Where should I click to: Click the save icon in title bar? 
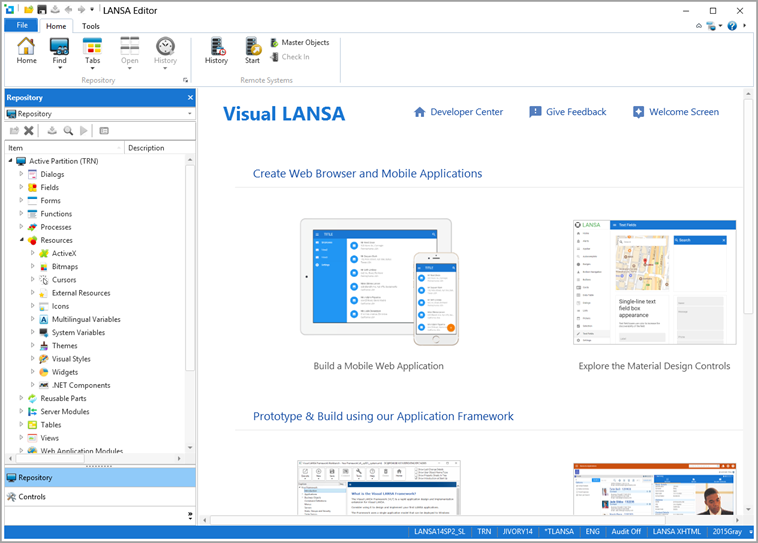point(42,10)
